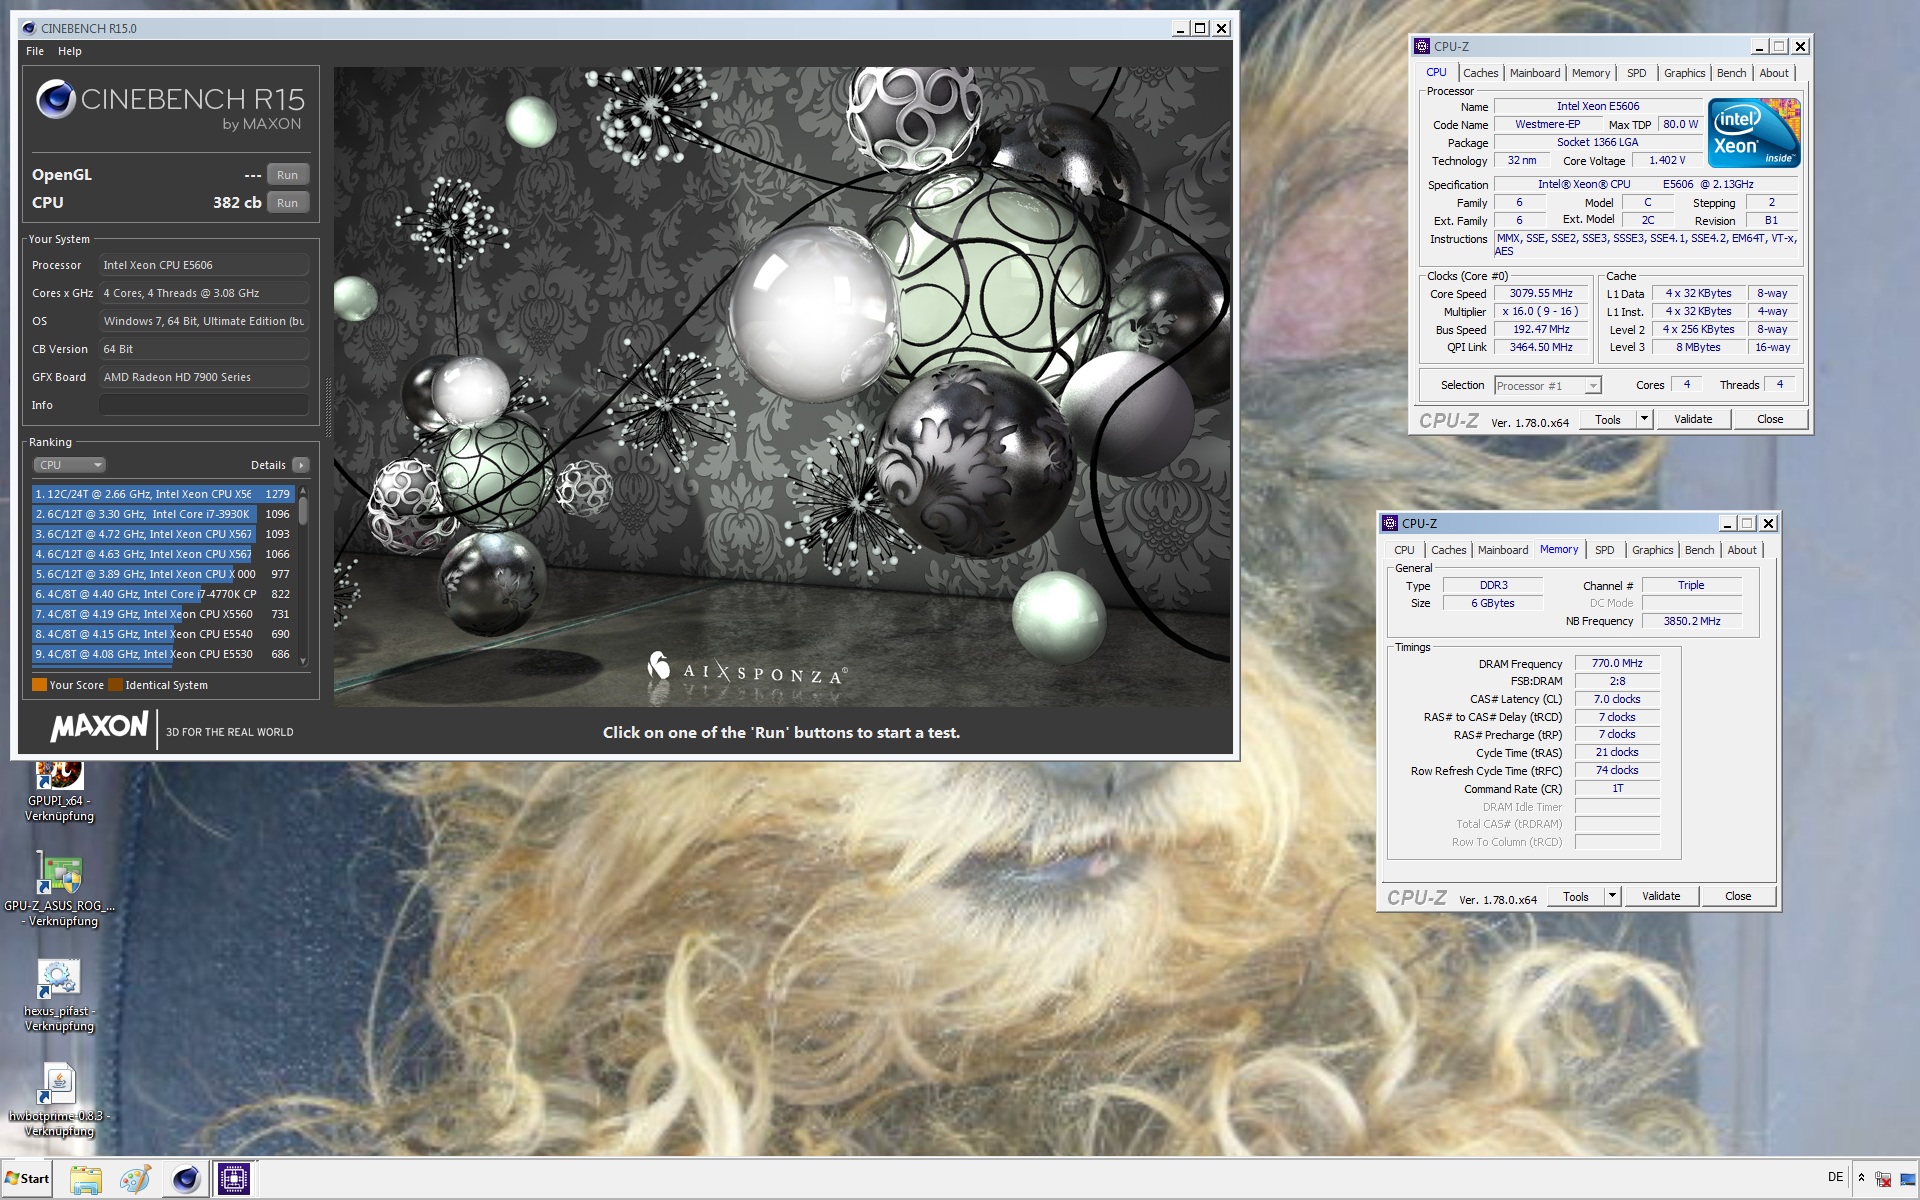Open Mainboard tab in upper CPU-Z
This screenshot has height=1200, width=1920.
pyautogui.click(x=1535, y=73)
